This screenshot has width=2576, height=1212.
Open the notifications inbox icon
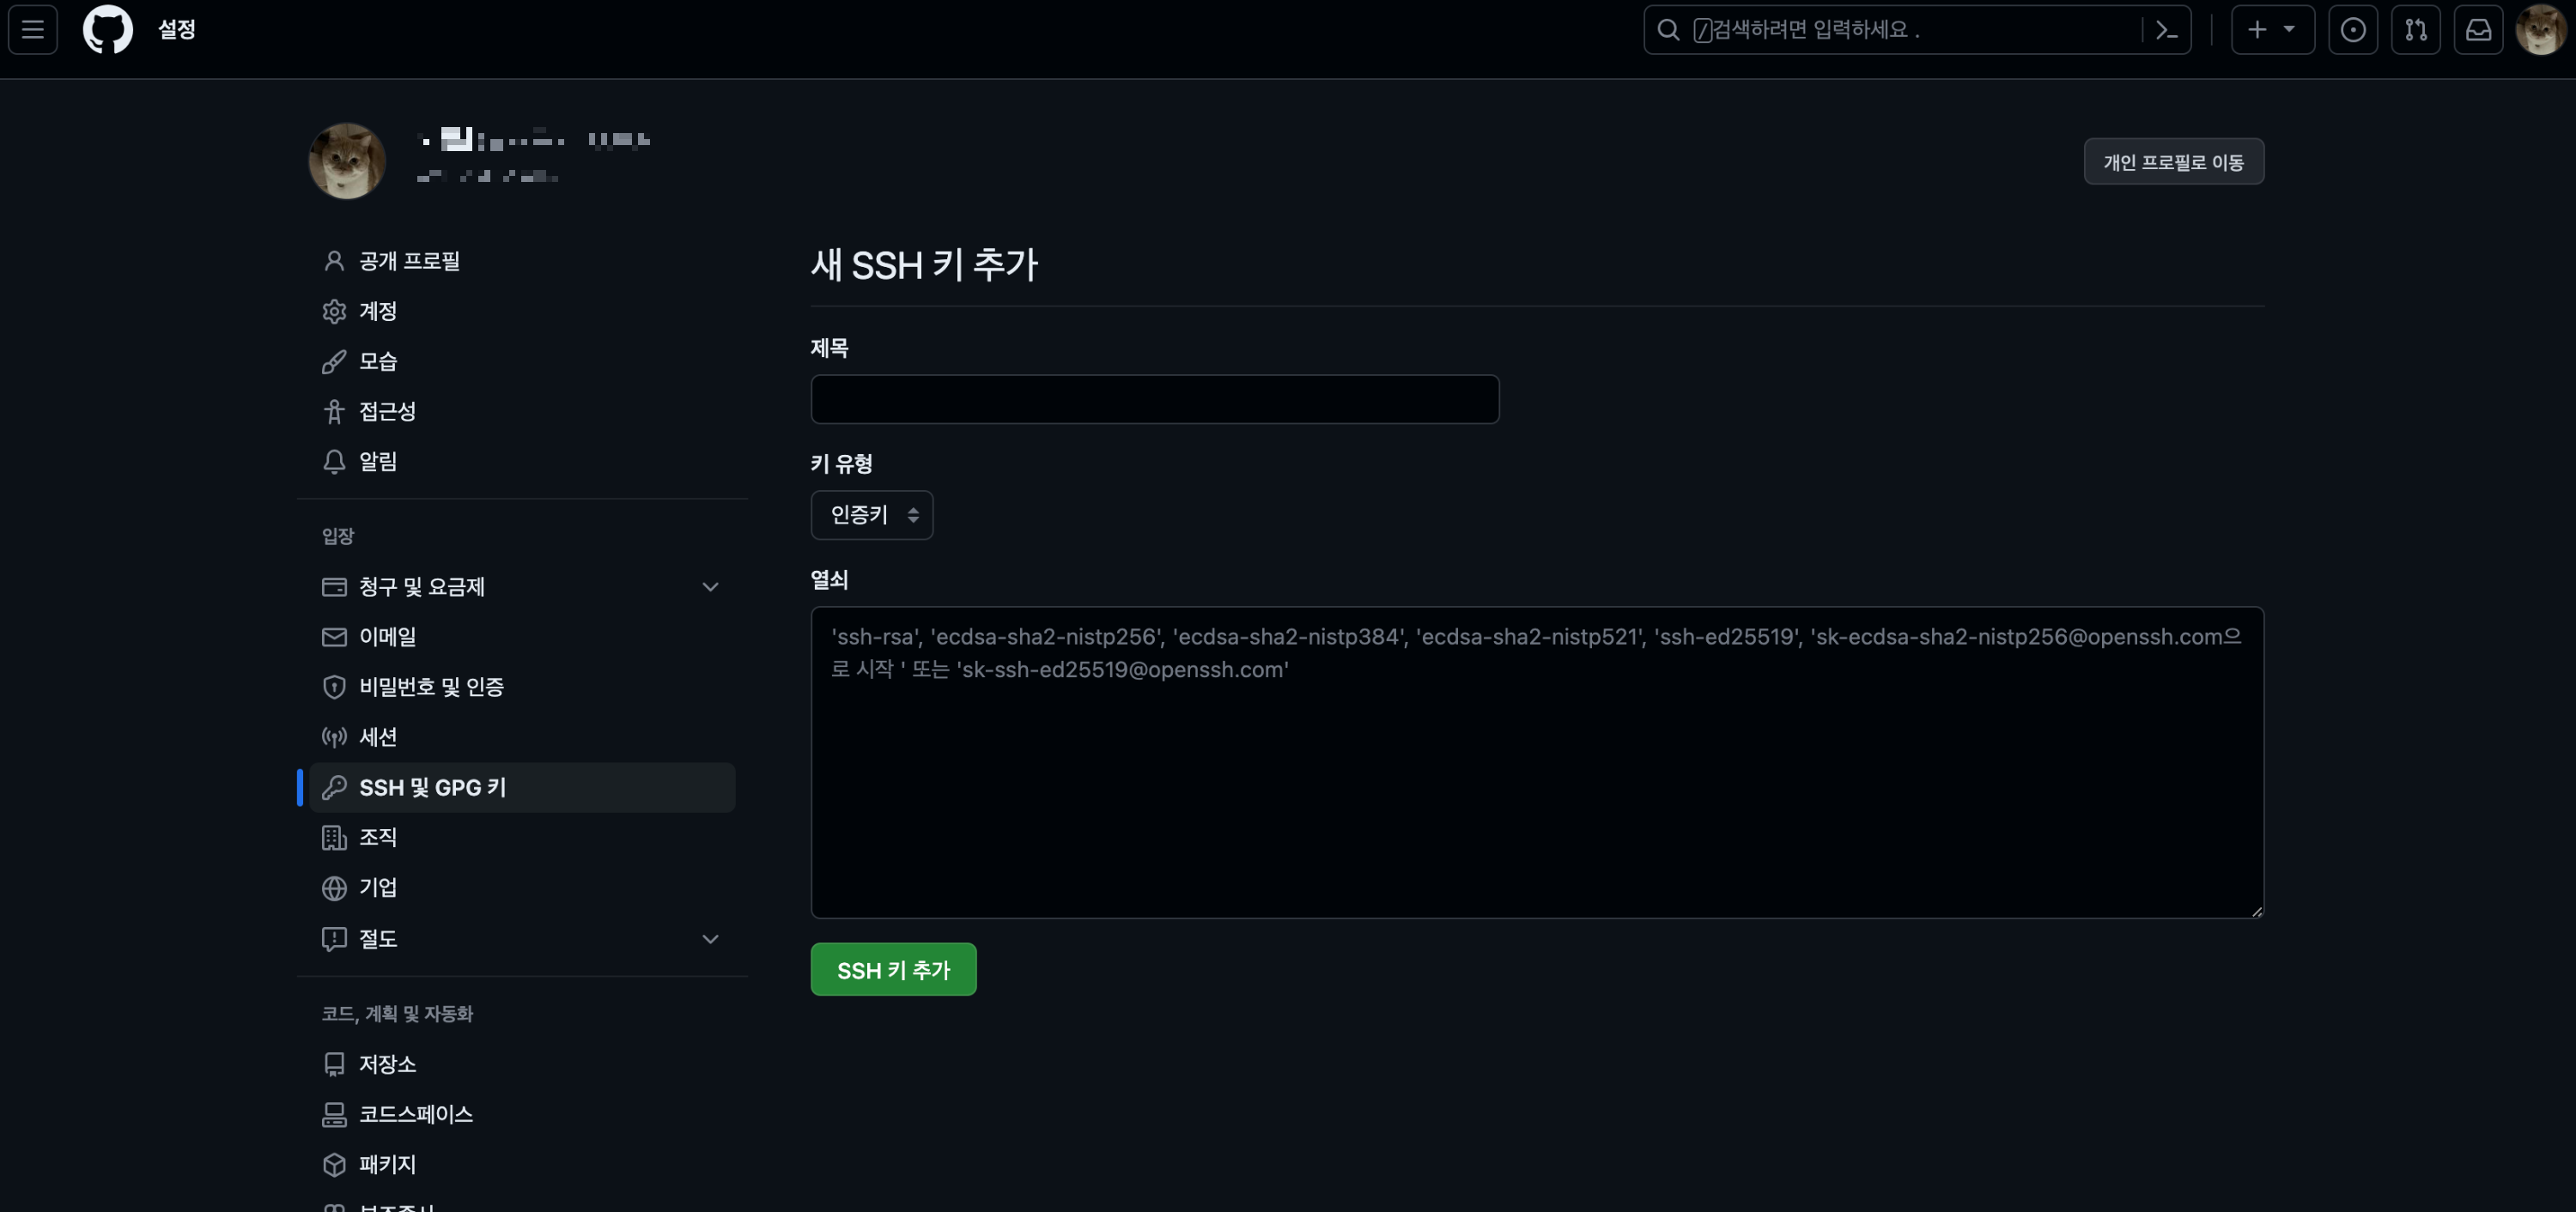[2477, 30]
